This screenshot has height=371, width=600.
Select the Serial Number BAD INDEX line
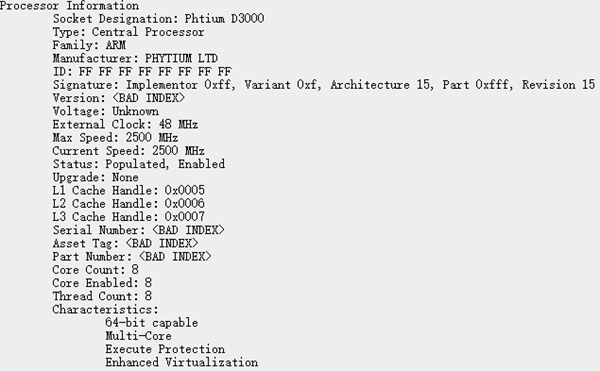(x=139, y=230)
